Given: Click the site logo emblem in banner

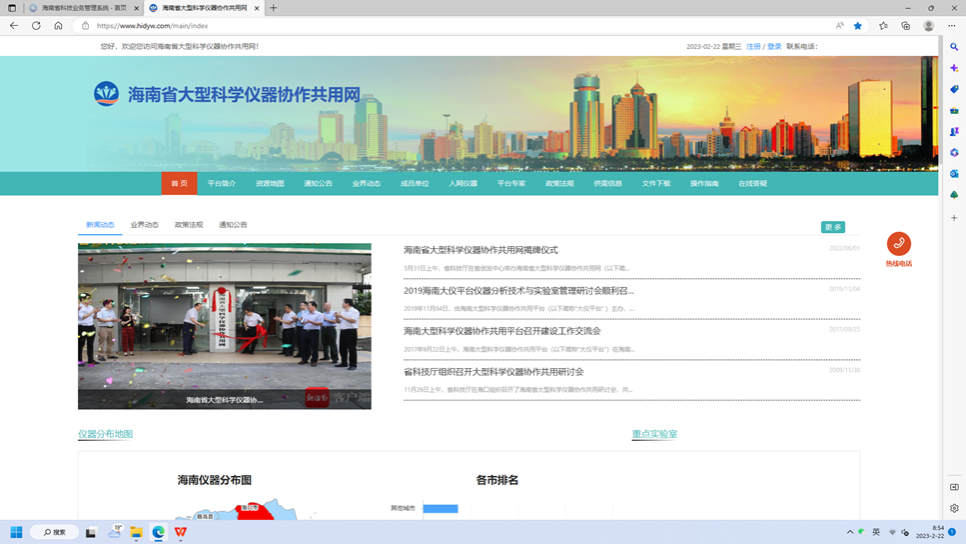Looking at the screenshot, I should coord(106,94).
